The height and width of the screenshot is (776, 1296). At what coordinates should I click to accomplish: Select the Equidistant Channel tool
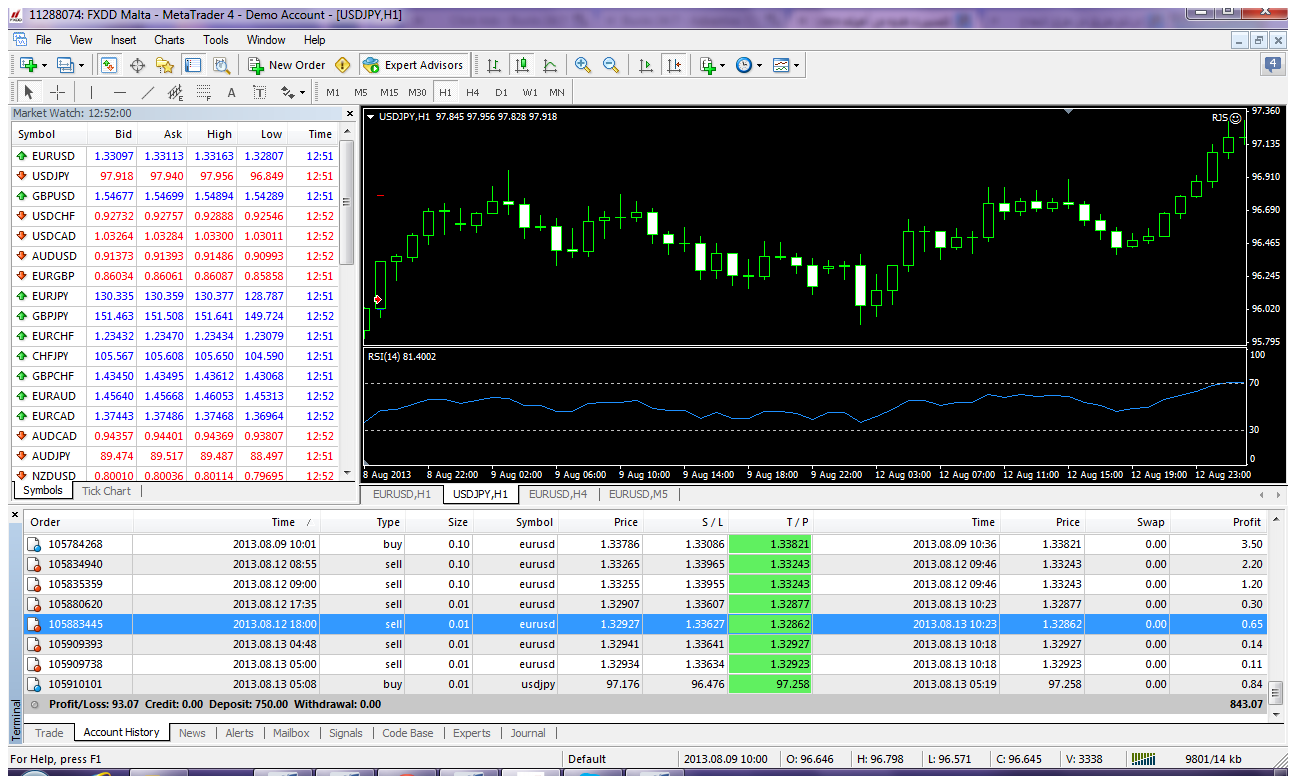175,92
